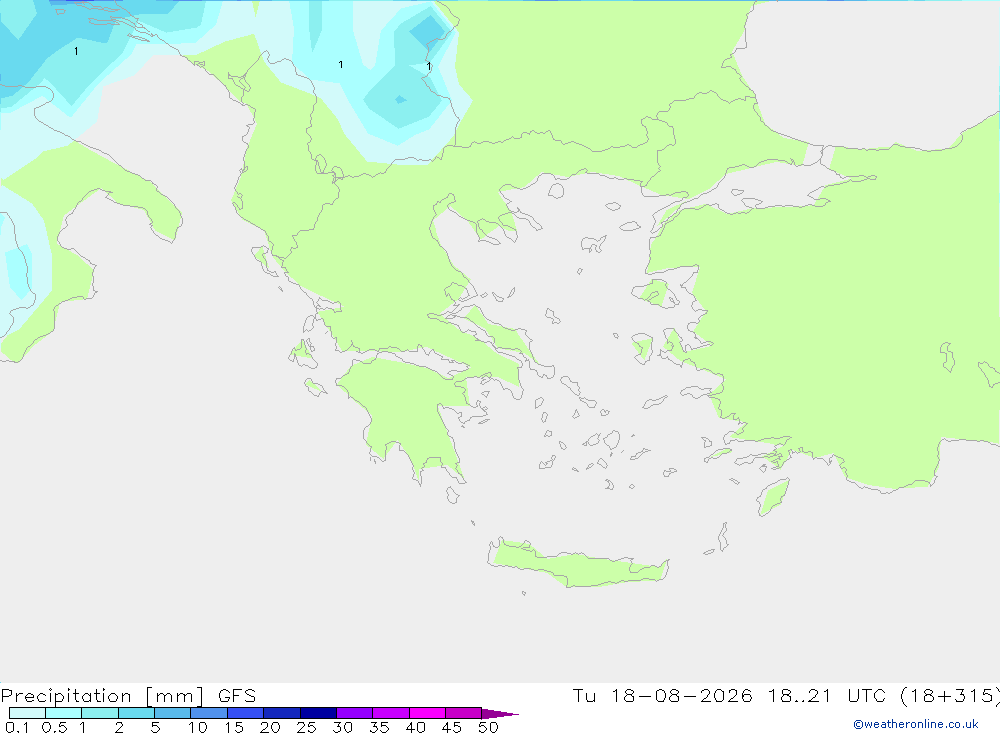Click the legend value '40'

coord(415,727)
